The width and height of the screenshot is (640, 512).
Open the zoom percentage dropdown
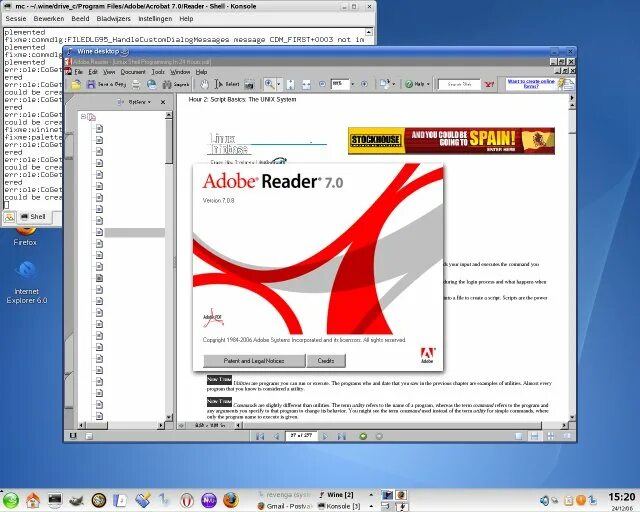(x=352, y=84)
